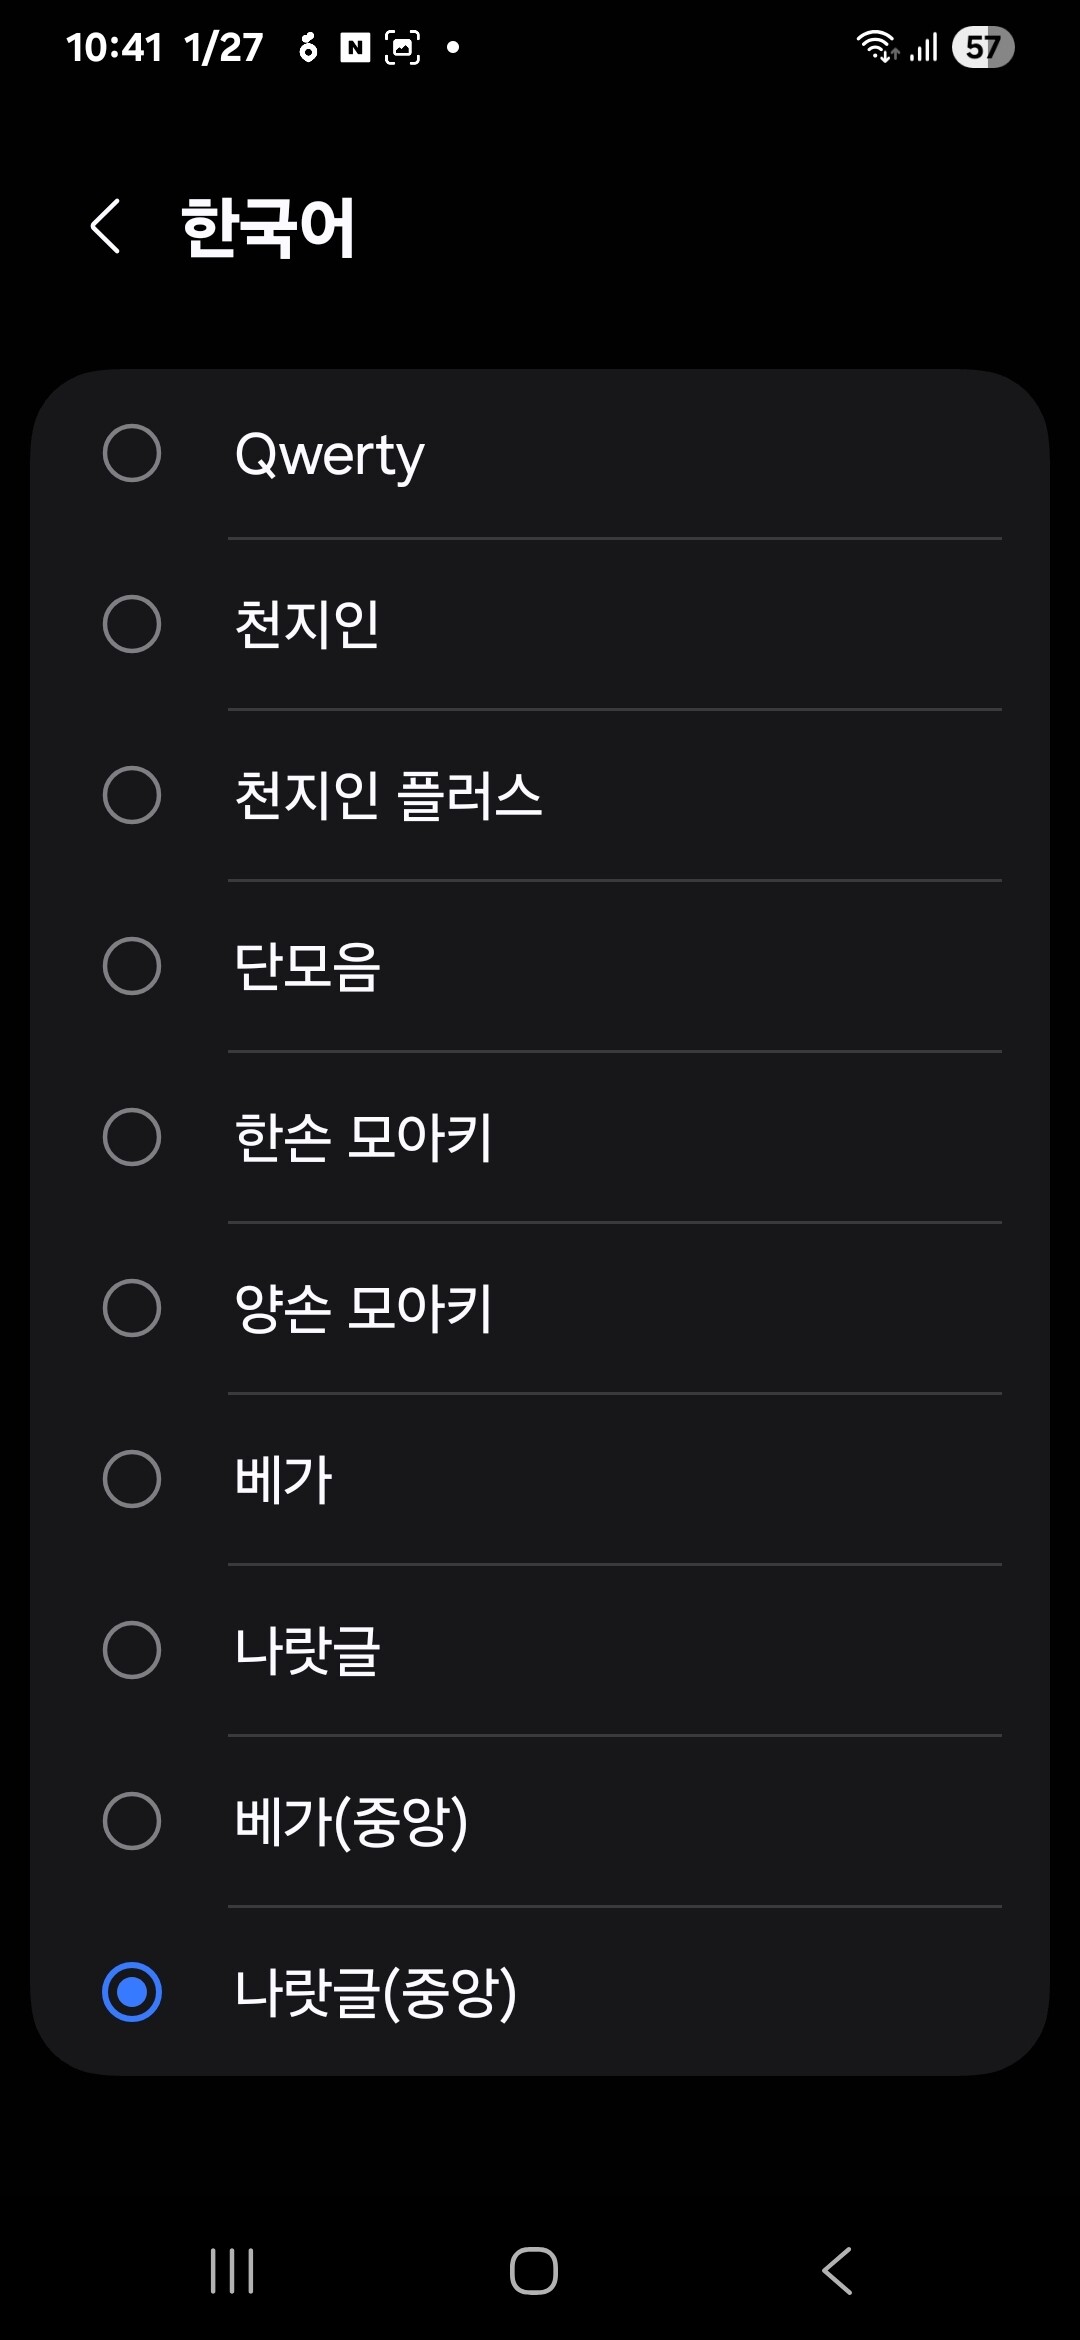Screen dimensions: 1080x2340
Task: Select the Qwerty radio button
Action: coord(132,454)
